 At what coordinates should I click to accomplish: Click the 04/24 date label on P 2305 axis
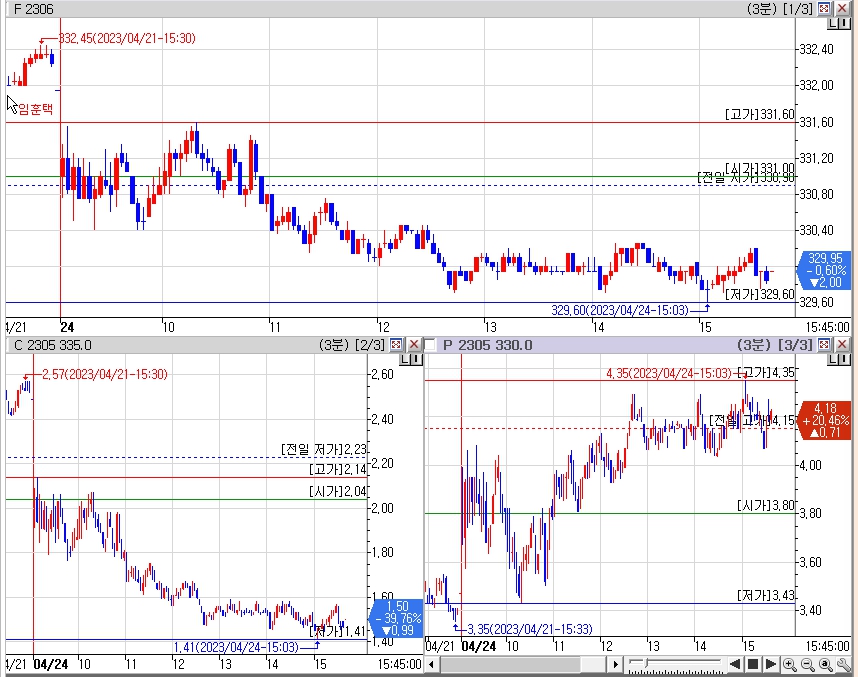tap(479, 646)
